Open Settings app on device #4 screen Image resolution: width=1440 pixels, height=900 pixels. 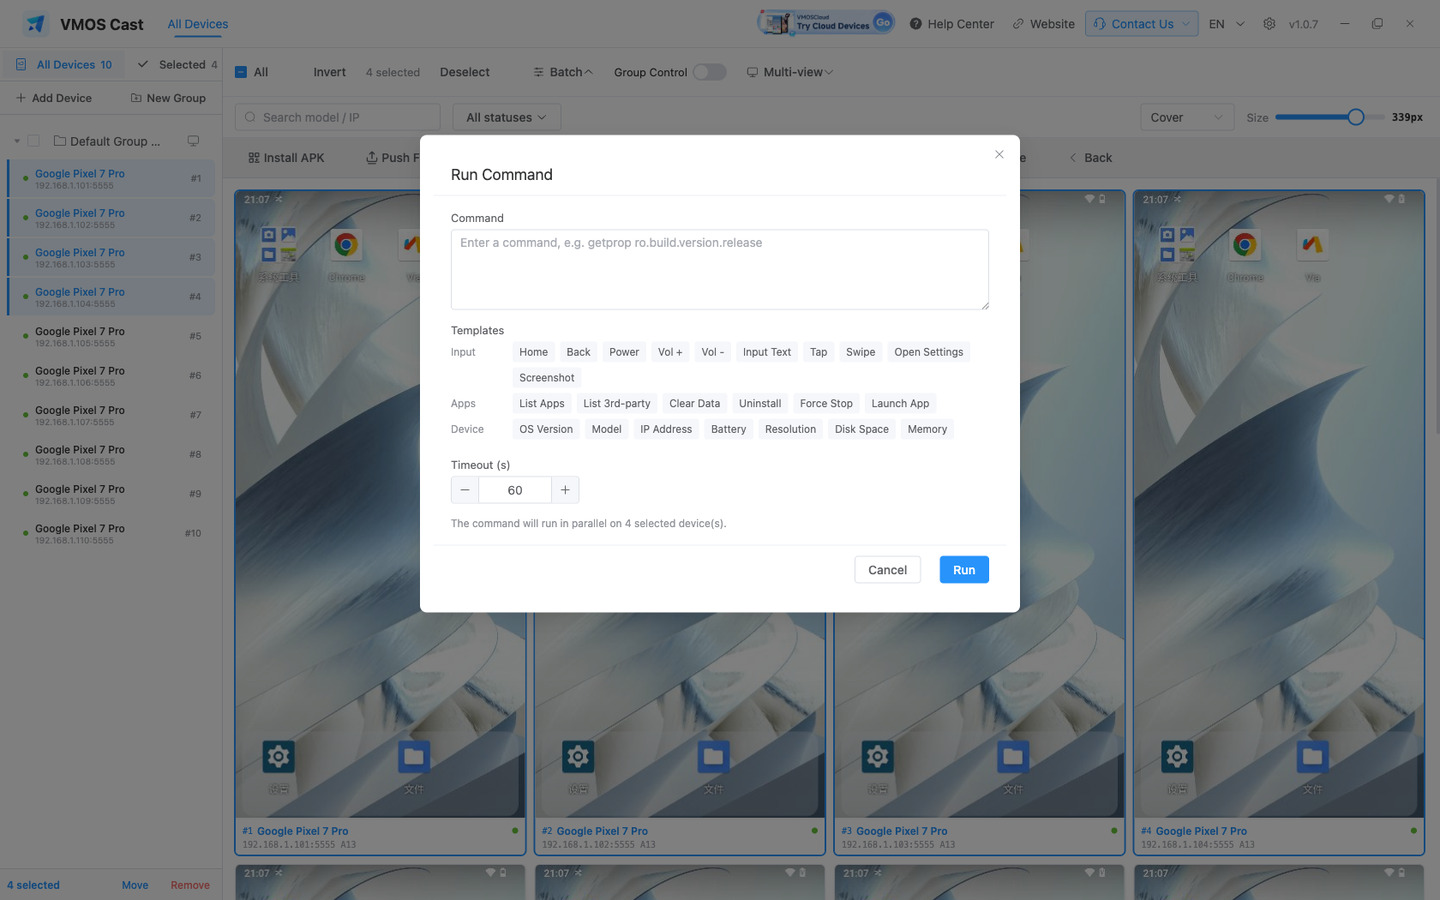tap(1177, 756)
